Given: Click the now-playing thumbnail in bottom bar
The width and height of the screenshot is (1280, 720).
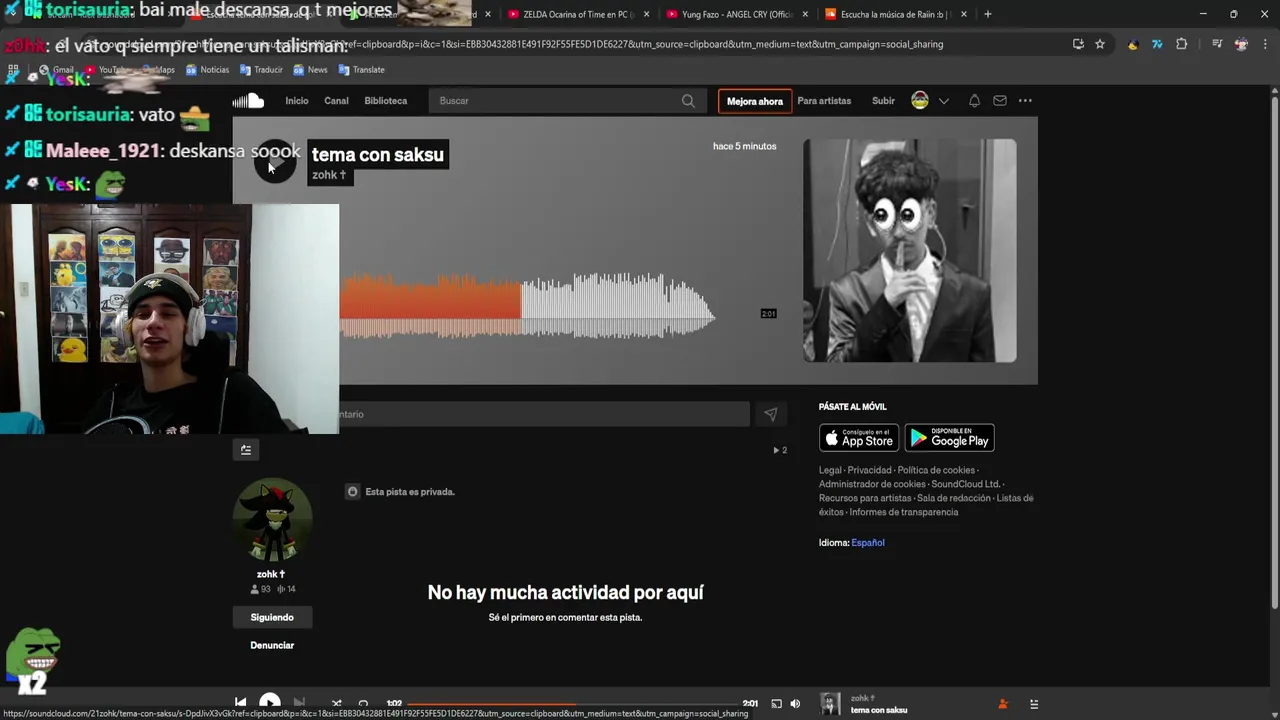Looking at the screenshot, I should [x=830, y=703].
